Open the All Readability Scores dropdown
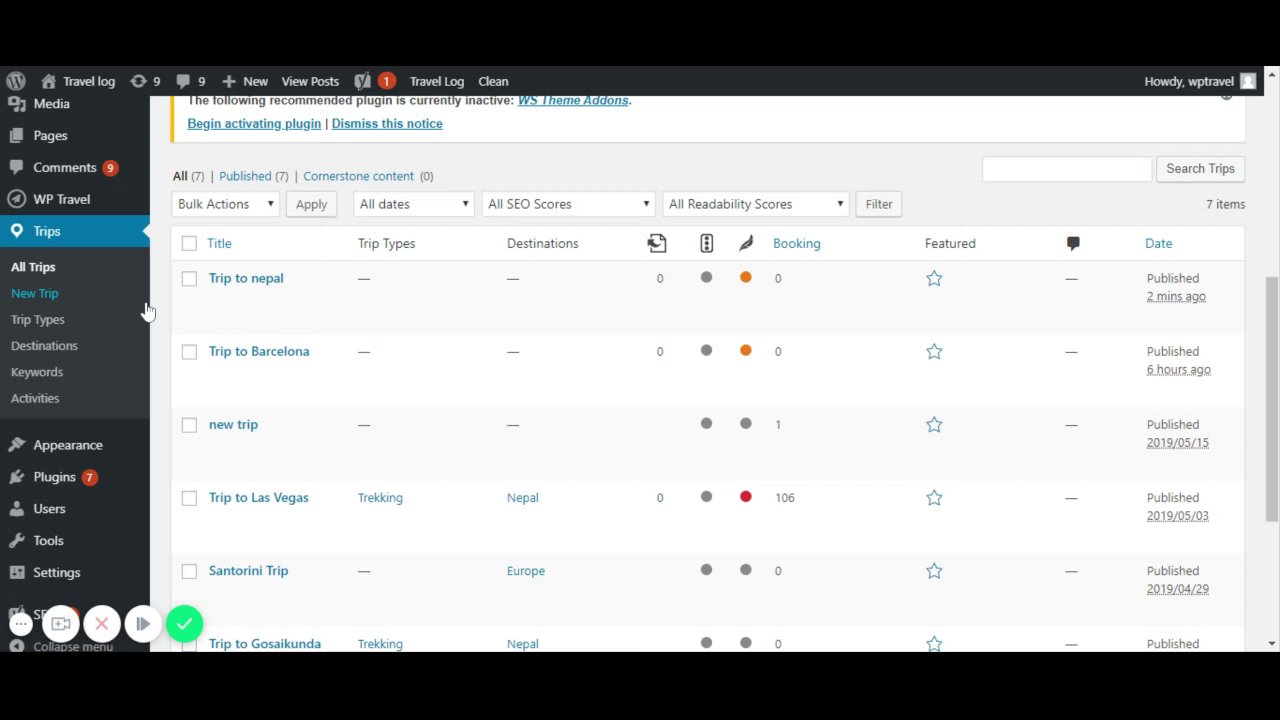Image resolution: width=1280 pixels, height=720 pixels. [x=755, y=204]
